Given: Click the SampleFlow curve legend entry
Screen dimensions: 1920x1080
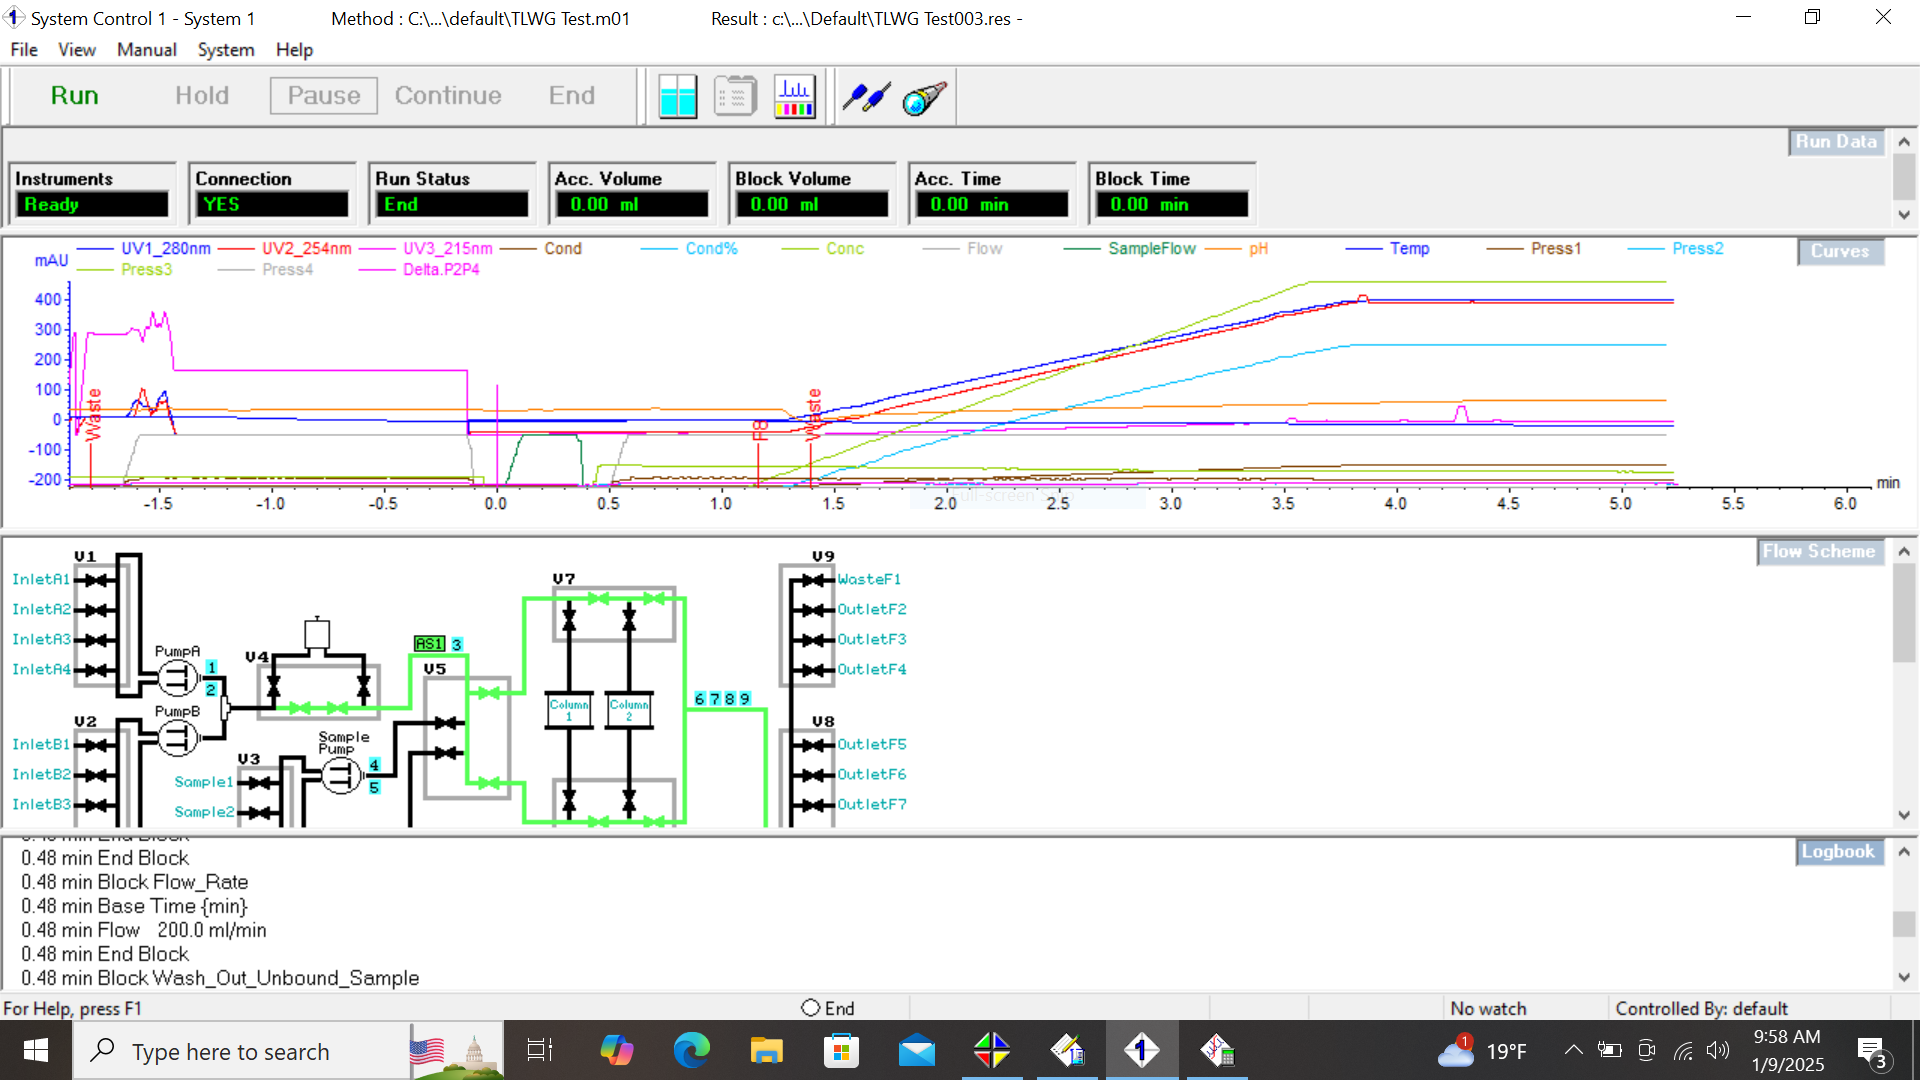Looking at the screenshot, I should 1152,249.
